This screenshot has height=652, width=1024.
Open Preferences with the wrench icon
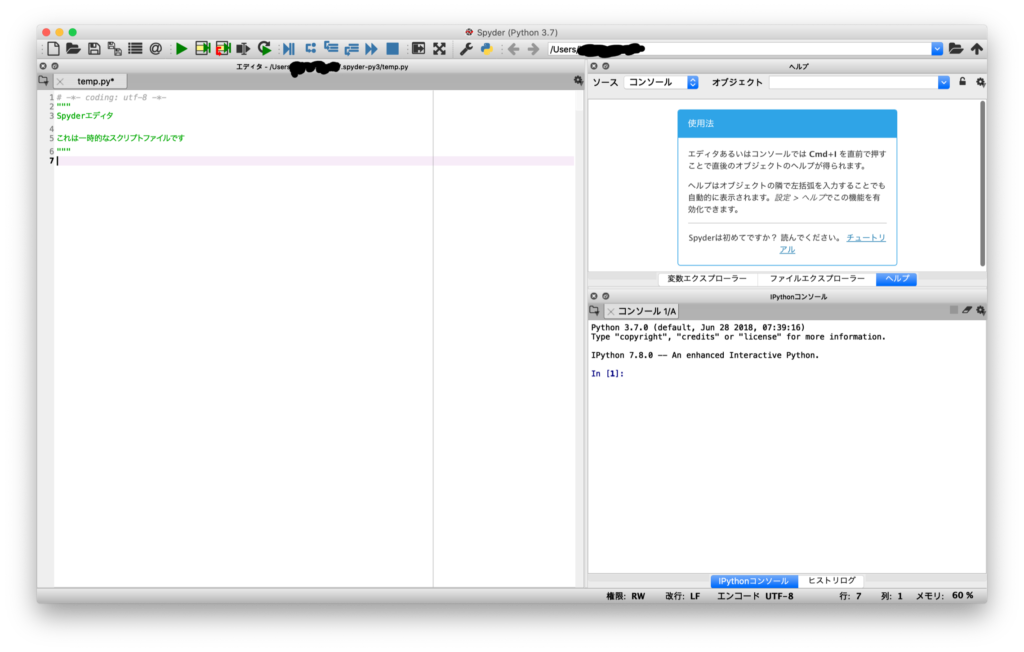(466, 48)
